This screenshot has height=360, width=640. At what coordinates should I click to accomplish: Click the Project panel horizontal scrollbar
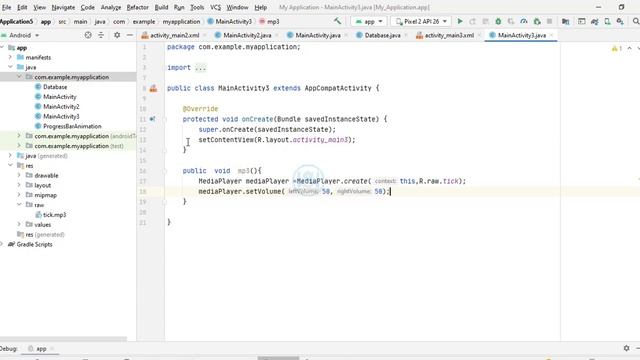pyautogui.click(x=63, y=339)
